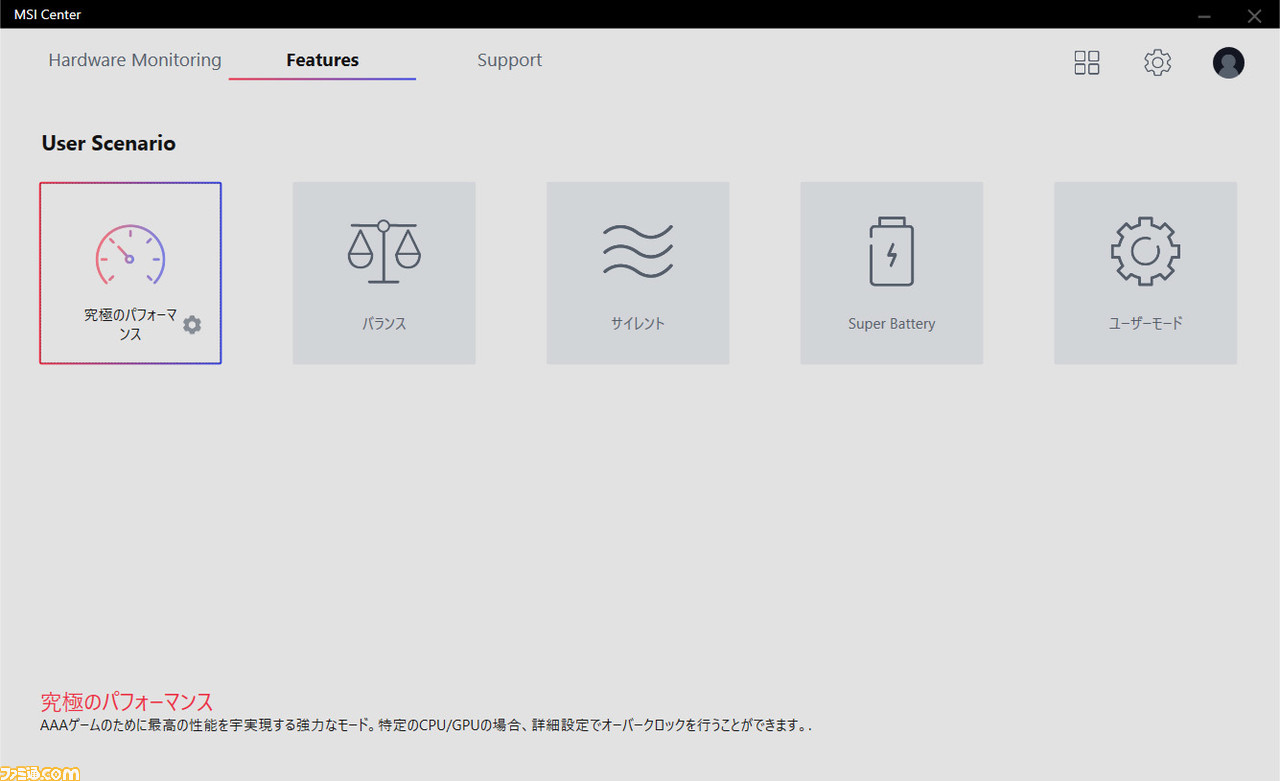Open settings via top gear icon

(1157, 63)
